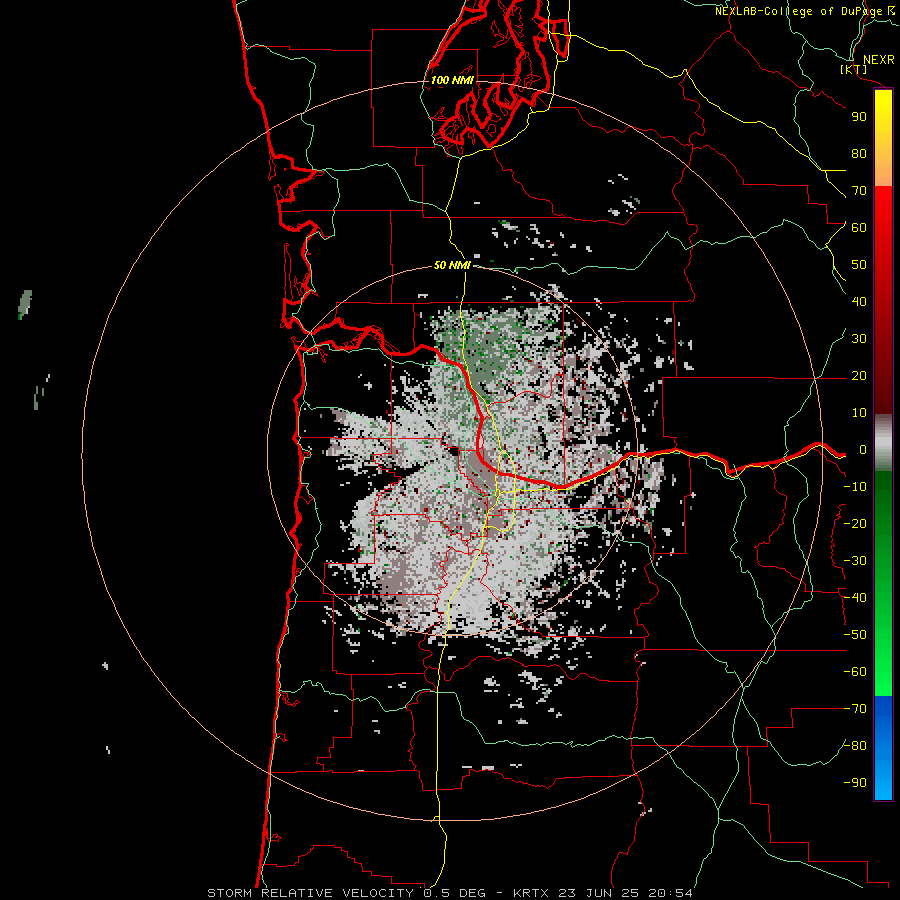Click the "100 NMI" range ring label

click(452, 80)
